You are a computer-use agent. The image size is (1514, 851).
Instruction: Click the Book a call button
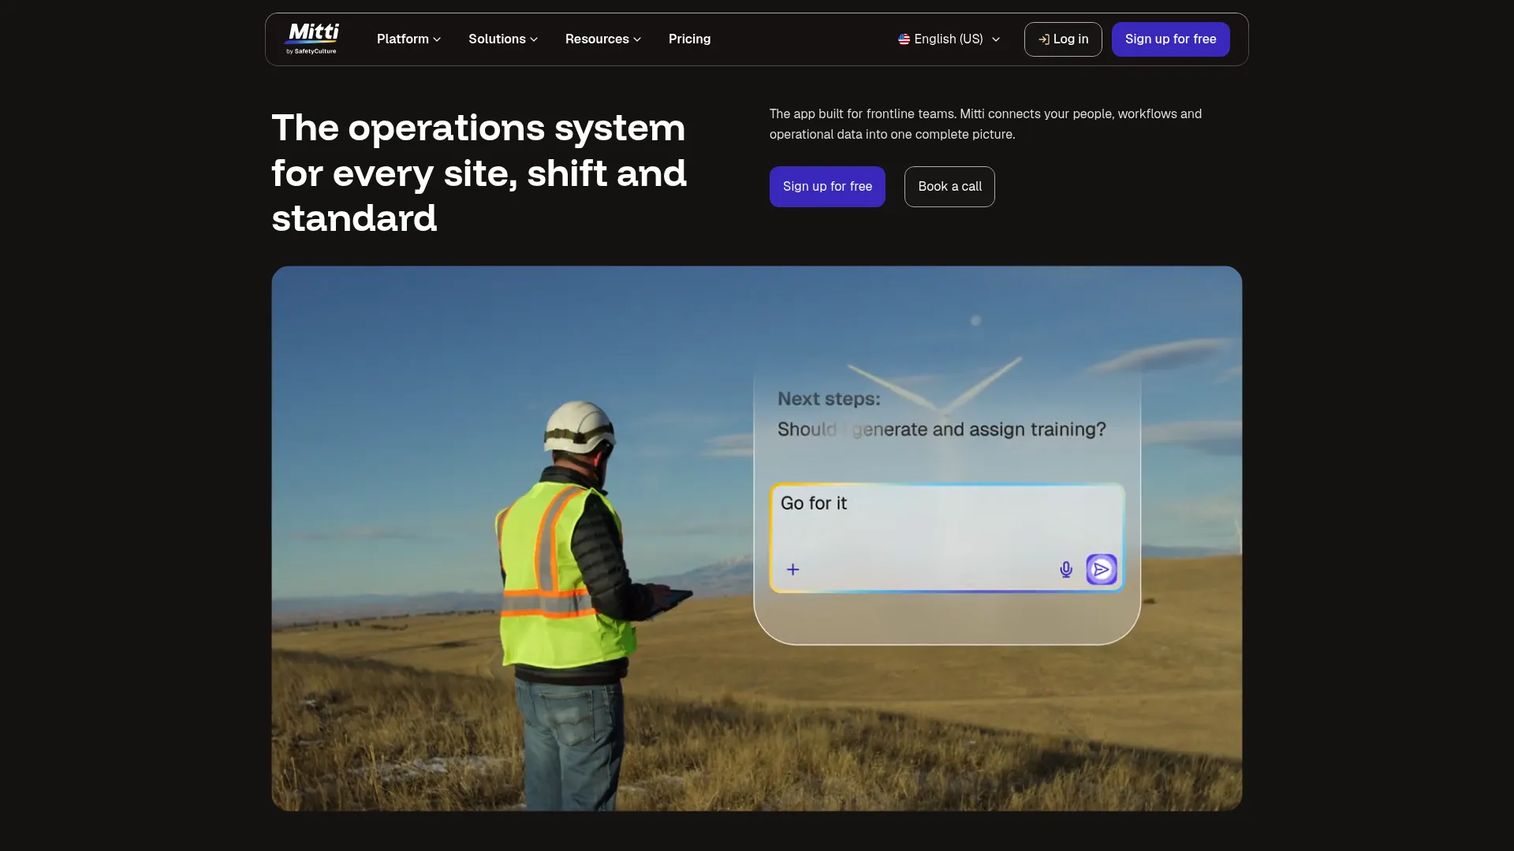[949, 187]
